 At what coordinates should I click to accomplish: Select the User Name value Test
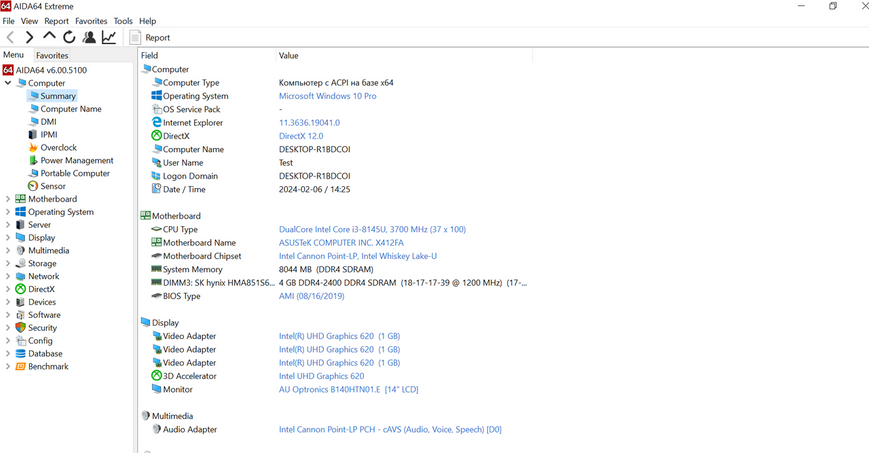click(286, 162)
